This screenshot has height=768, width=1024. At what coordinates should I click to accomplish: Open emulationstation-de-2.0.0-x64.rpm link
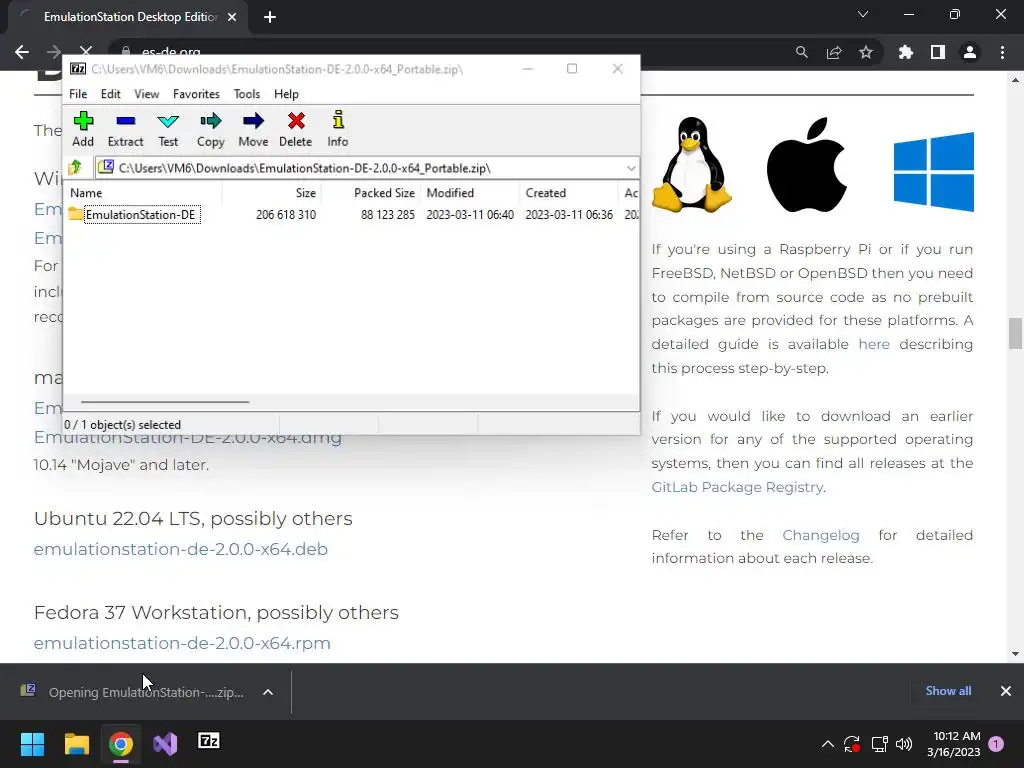182,643
